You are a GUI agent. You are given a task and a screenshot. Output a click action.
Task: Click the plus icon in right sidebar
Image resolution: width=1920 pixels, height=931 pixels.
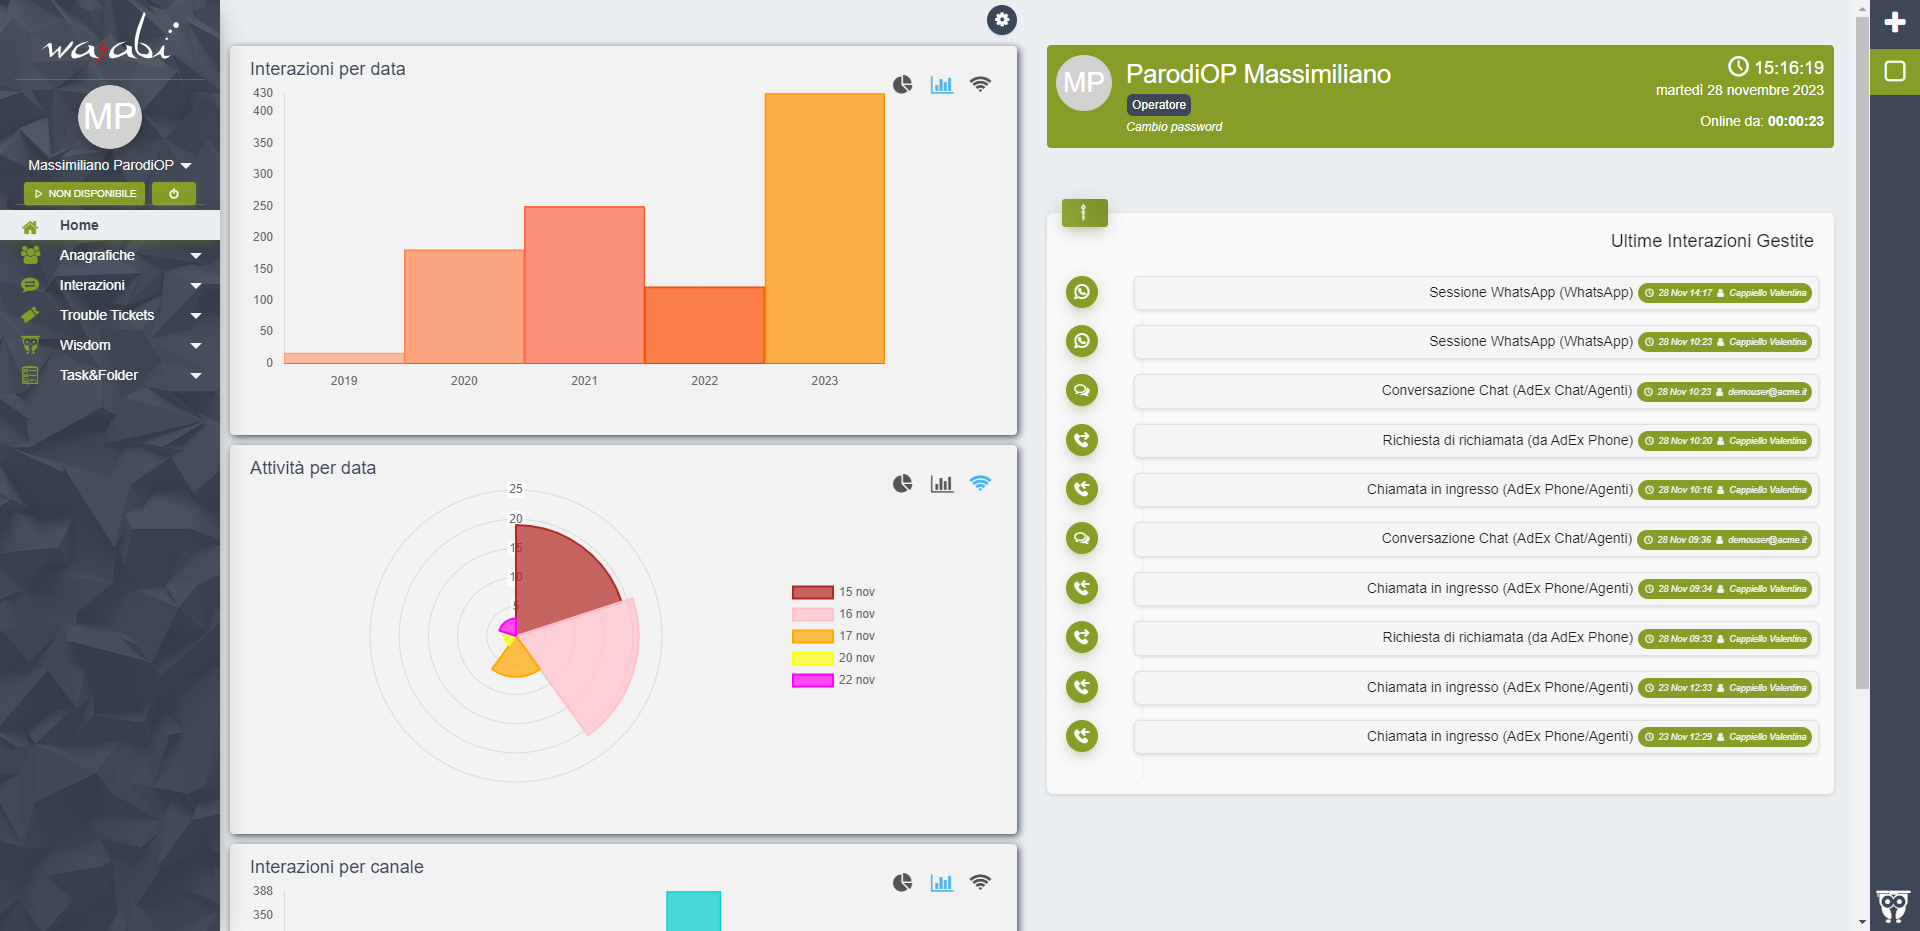[1894, 22]
